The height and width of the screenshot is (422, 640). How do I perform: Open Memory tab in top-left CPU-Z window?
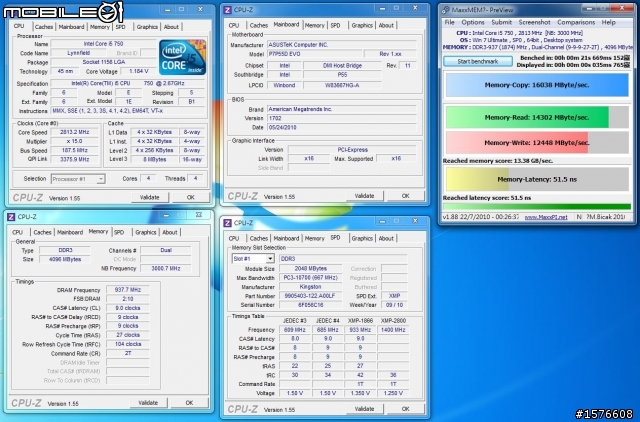click(100, 27)
